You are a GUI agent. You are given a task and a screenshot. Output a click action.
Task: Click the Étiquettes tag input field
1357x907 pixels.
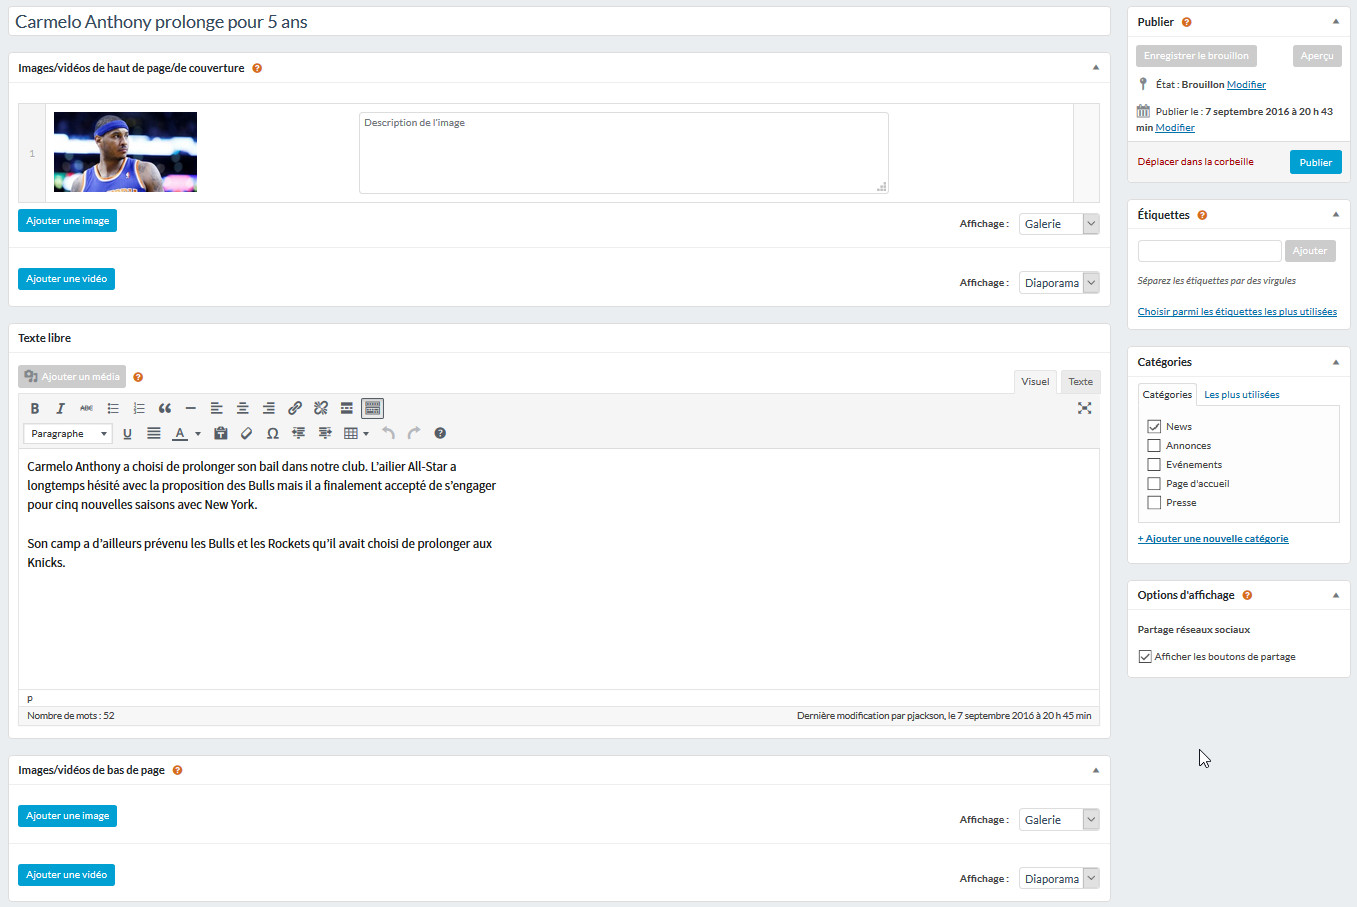(x=1209, y=251)
